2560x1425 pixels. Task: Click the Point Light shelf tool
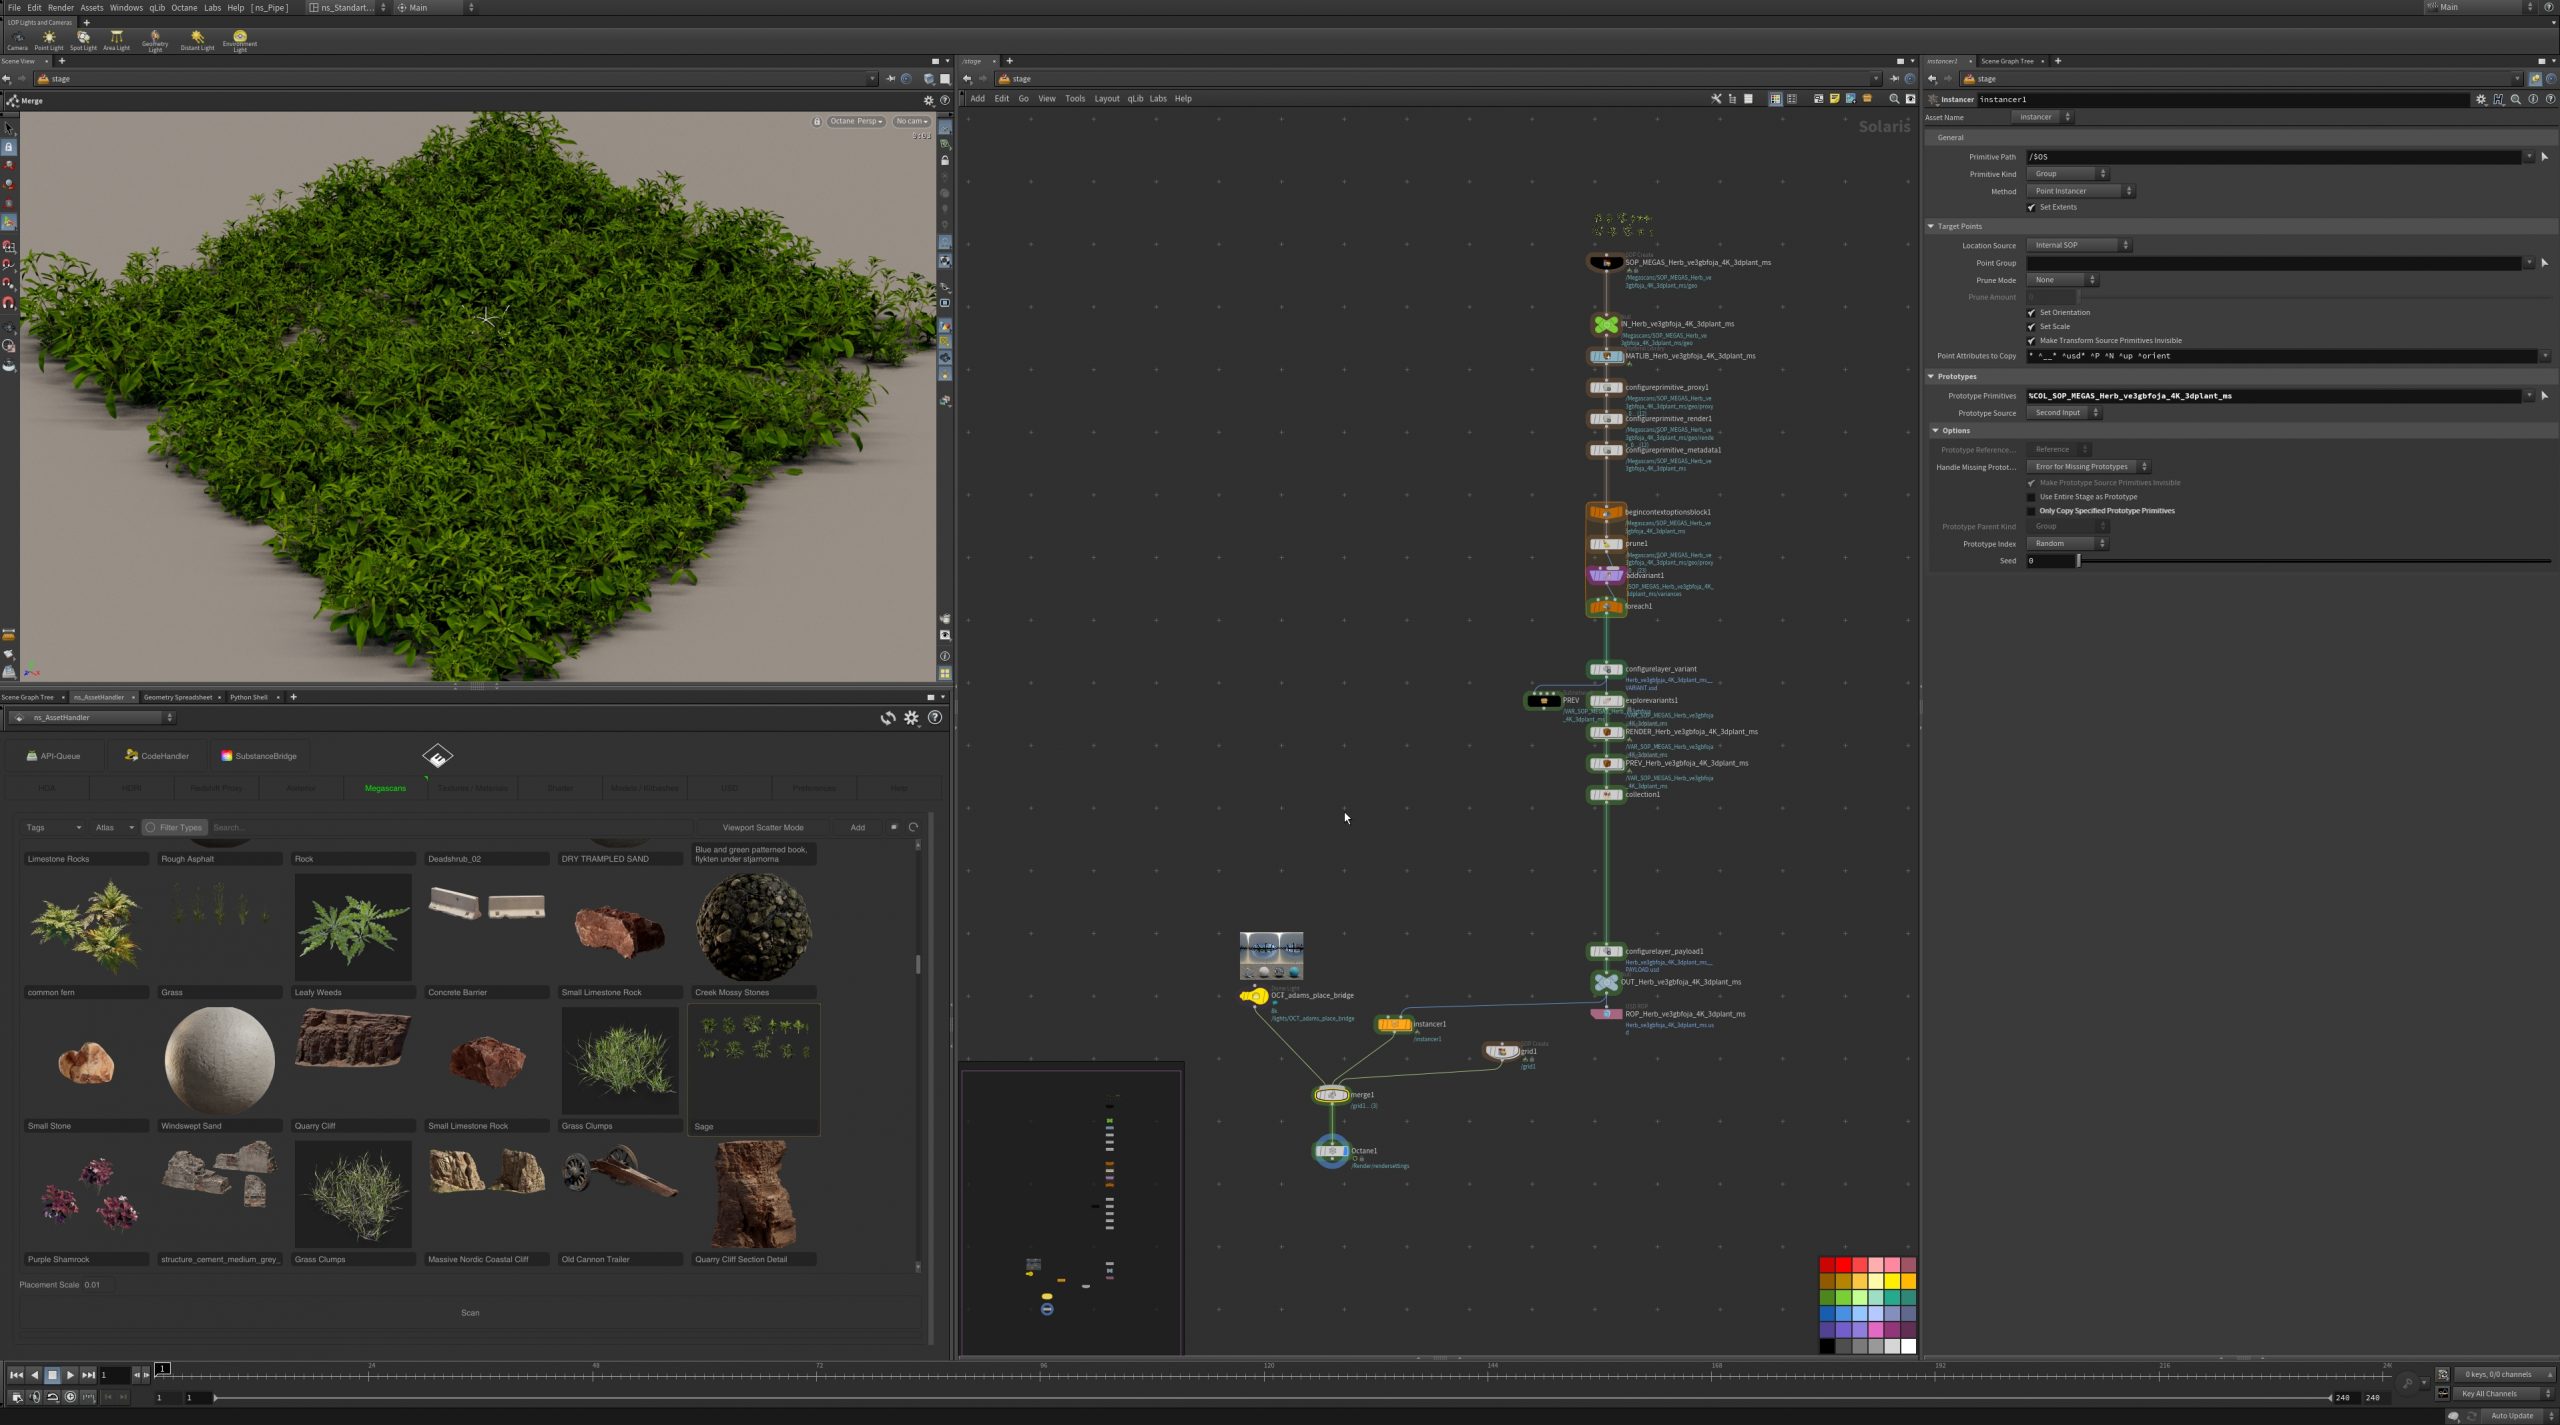coord(48,39)
